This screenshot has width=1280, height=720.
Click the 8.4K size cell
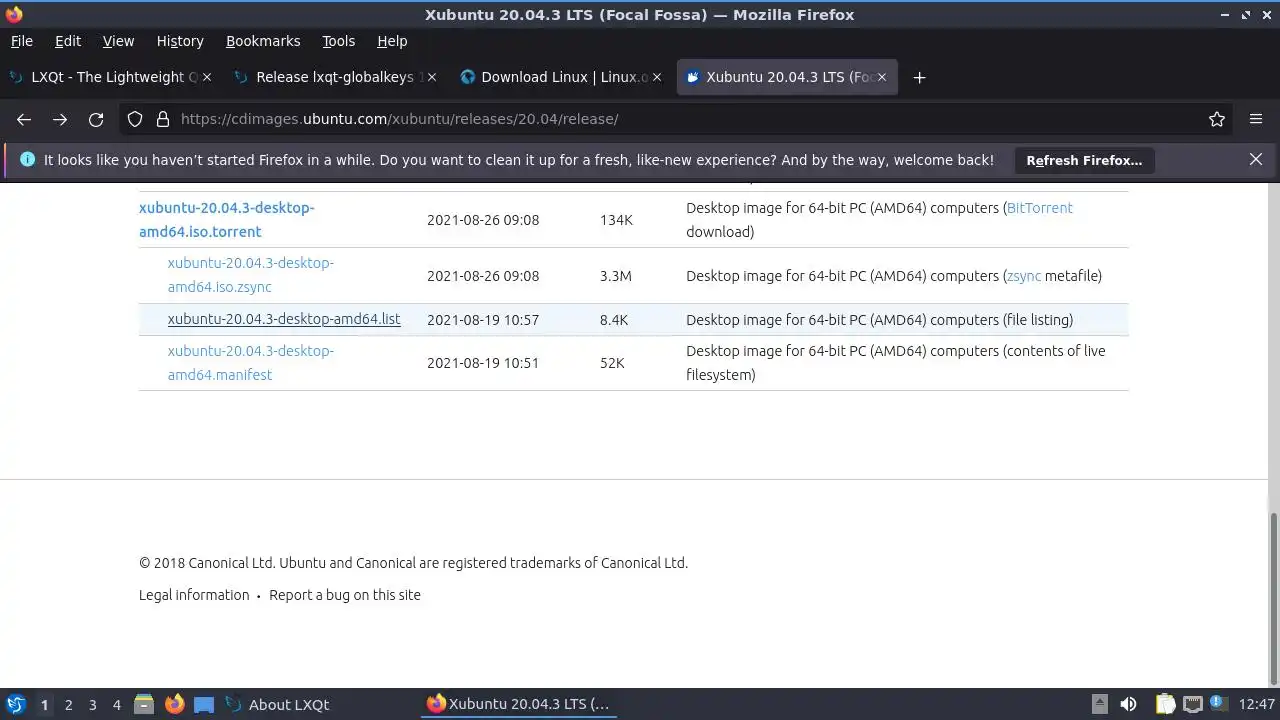(614, 320)
